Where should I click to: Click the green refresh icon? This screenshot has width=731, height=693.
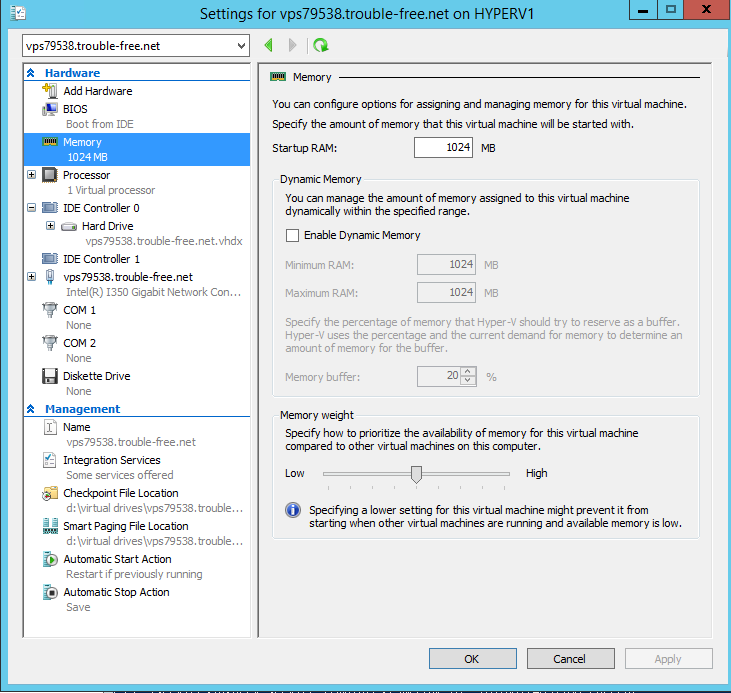click(x=321, y=45)
